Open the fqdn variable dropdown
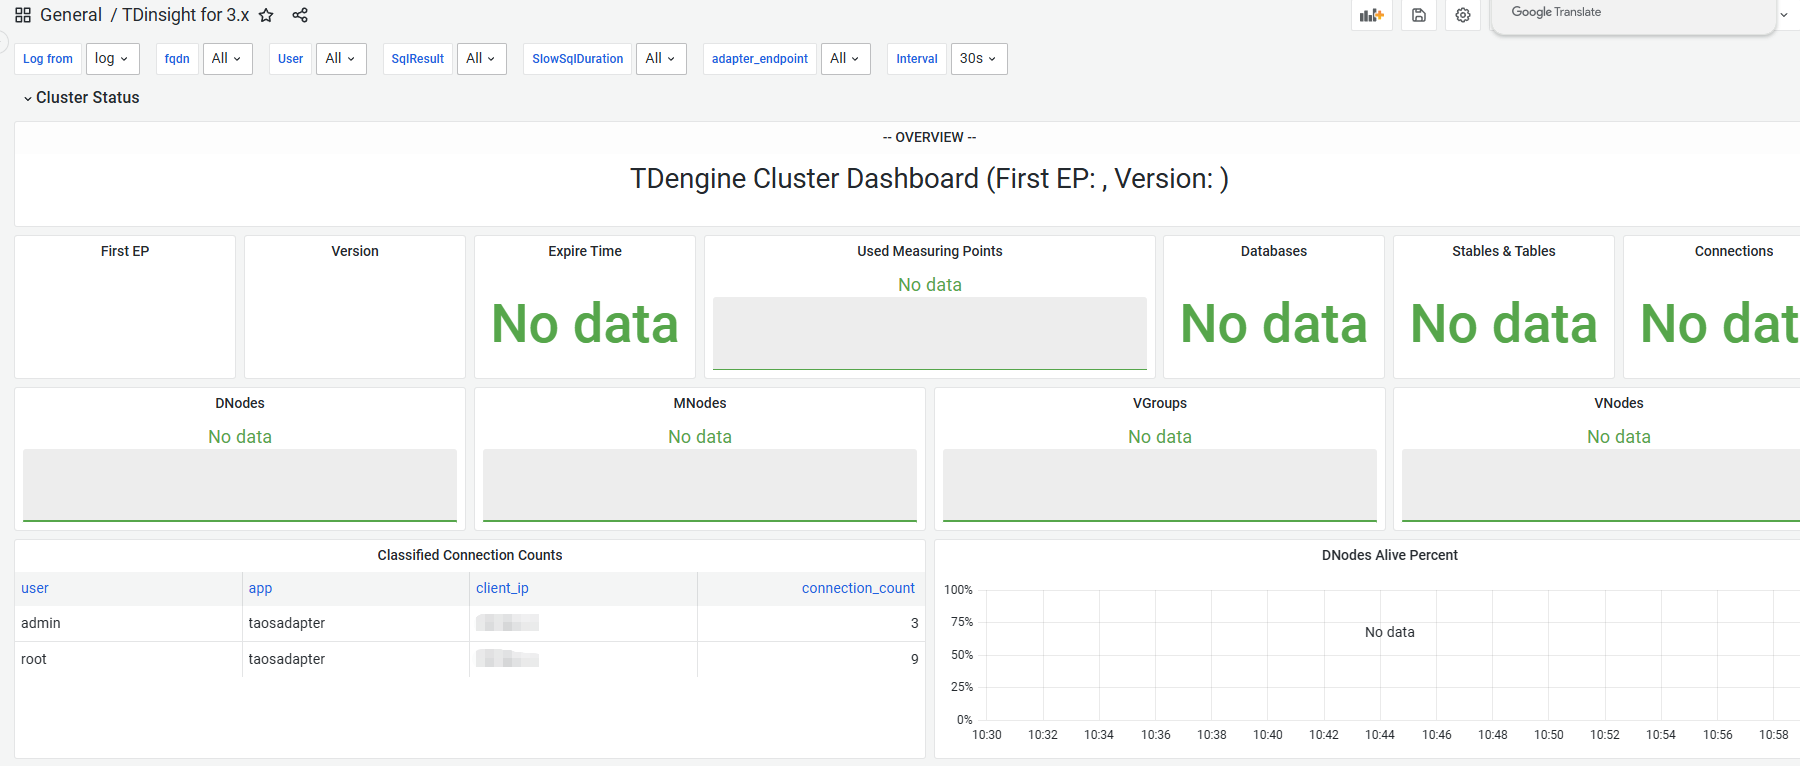The width and height of the screenshot is (1800, 766). 227,59
